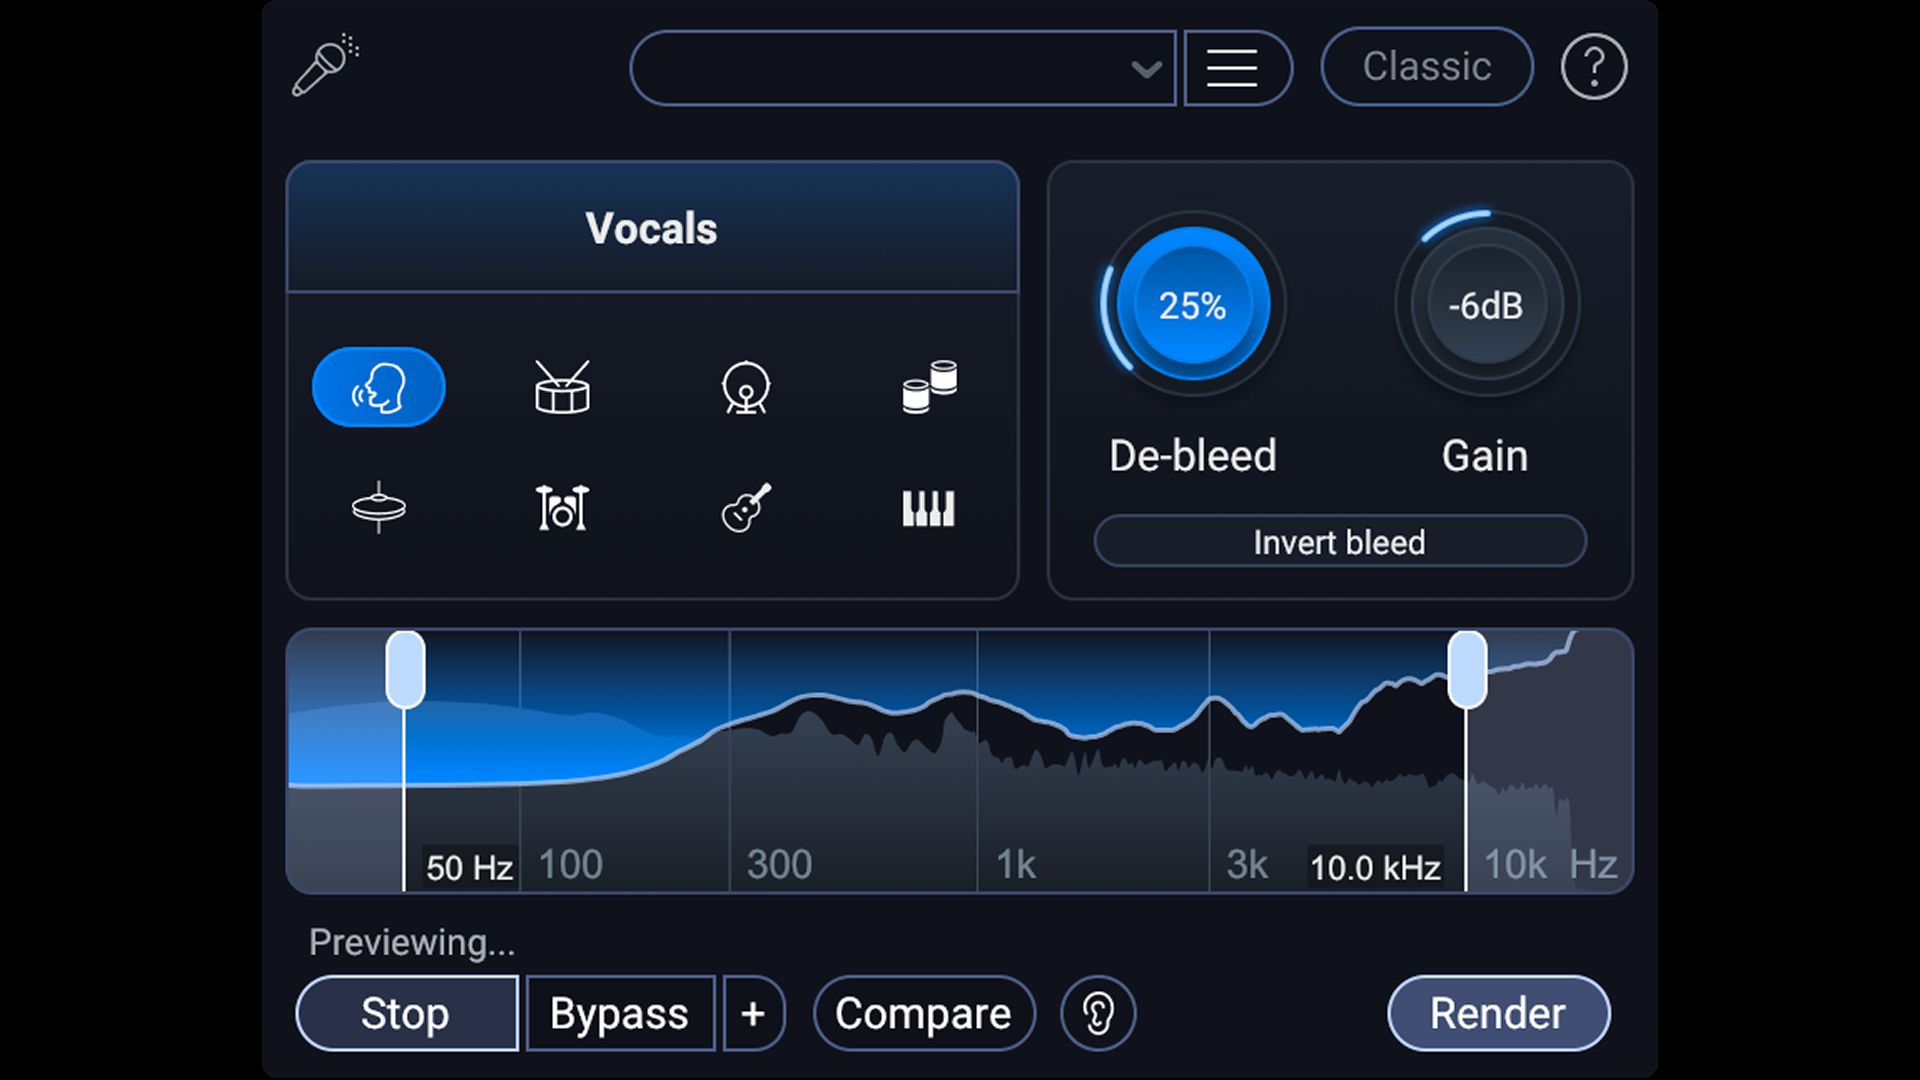Click the De-bleed 25% knob
The image size is (1920, 1080).
(x=1192, y=304)
